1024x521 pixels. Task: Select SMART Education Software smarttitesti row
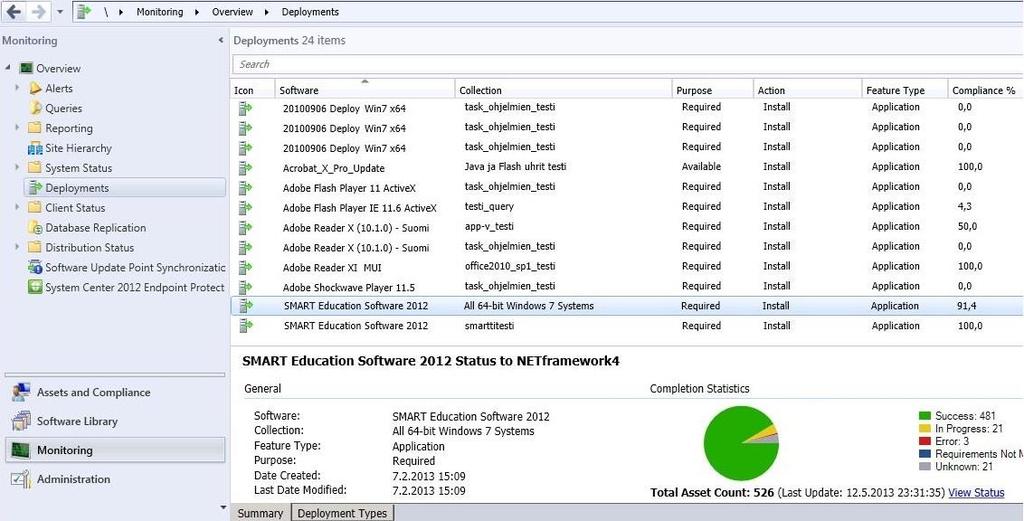click(x=627, y=325)
